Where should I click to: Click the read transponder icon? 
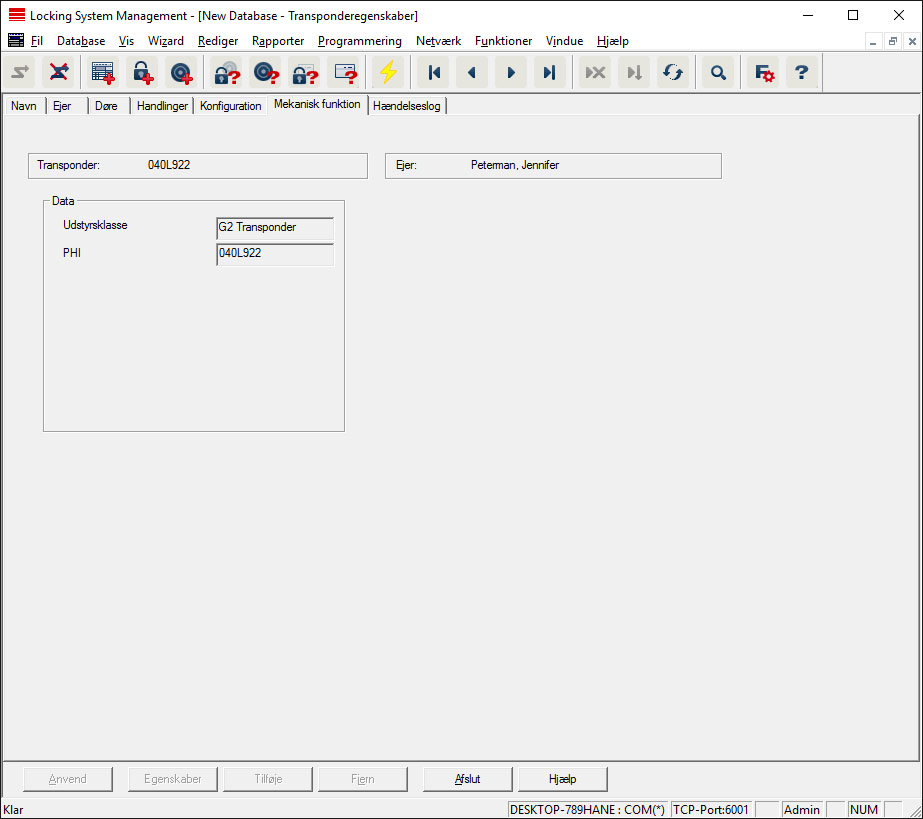pyautogui.click(x=265, y=73)
